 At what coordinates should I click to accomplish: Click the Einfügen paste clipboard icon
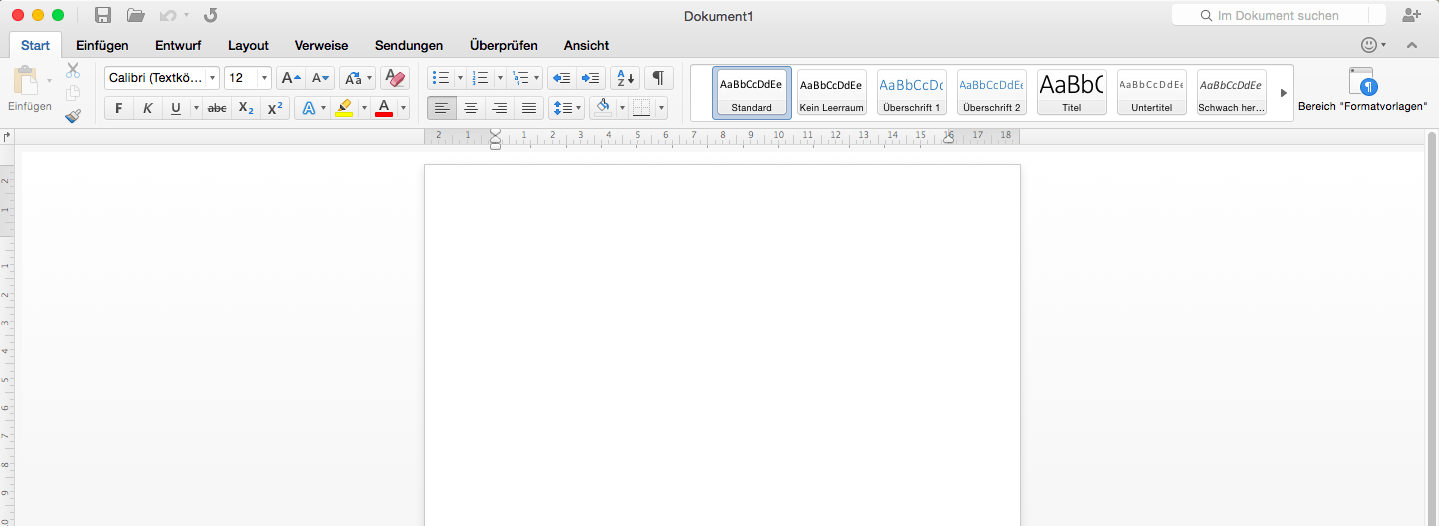click(26, 82)
